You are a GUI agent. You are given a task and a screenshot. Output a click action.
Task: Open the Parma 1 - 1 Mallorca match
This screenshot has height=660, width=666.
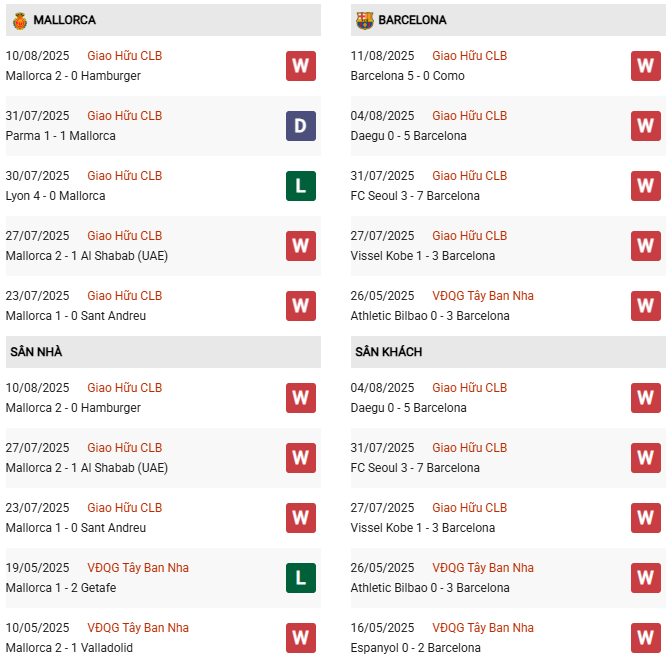(x=60, y=136)
